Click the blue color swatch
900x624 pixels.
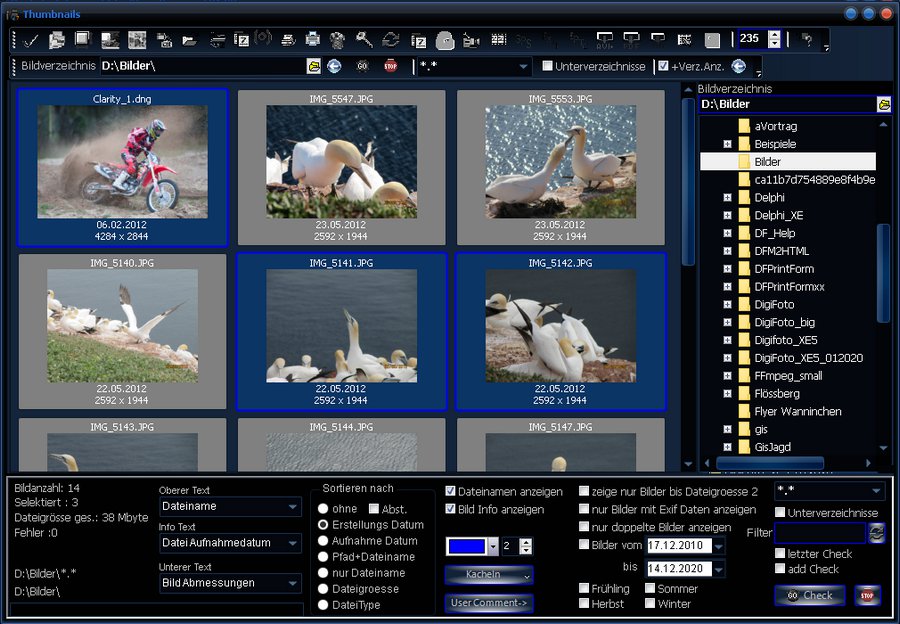pyautogui.click(x=466, y=546)
